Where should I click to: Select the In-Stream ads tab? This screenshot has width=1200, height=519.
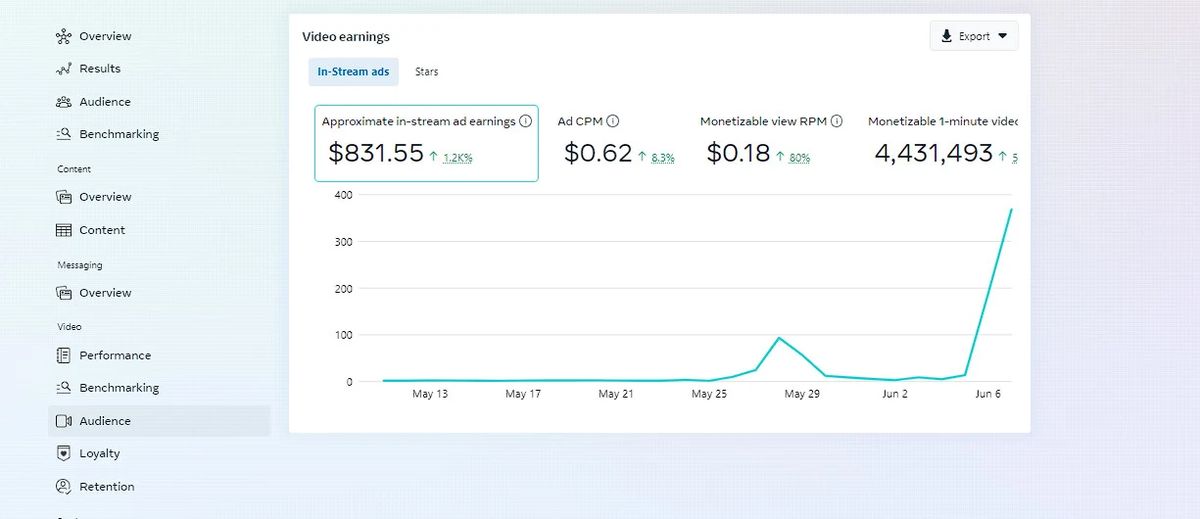click(x=353, y=72)
